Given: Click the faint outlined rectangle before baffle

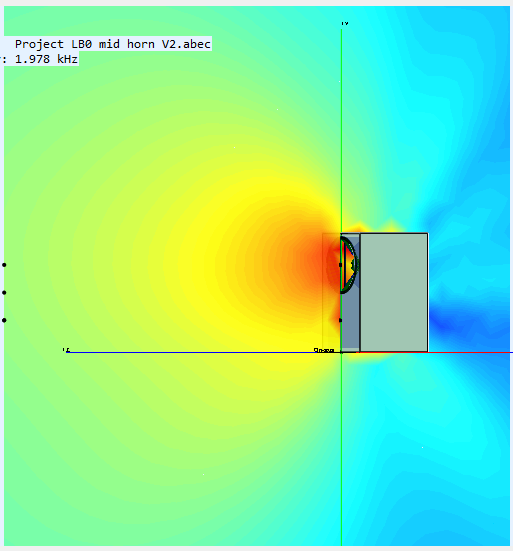Looking at the screenshot, I should 331,292.
